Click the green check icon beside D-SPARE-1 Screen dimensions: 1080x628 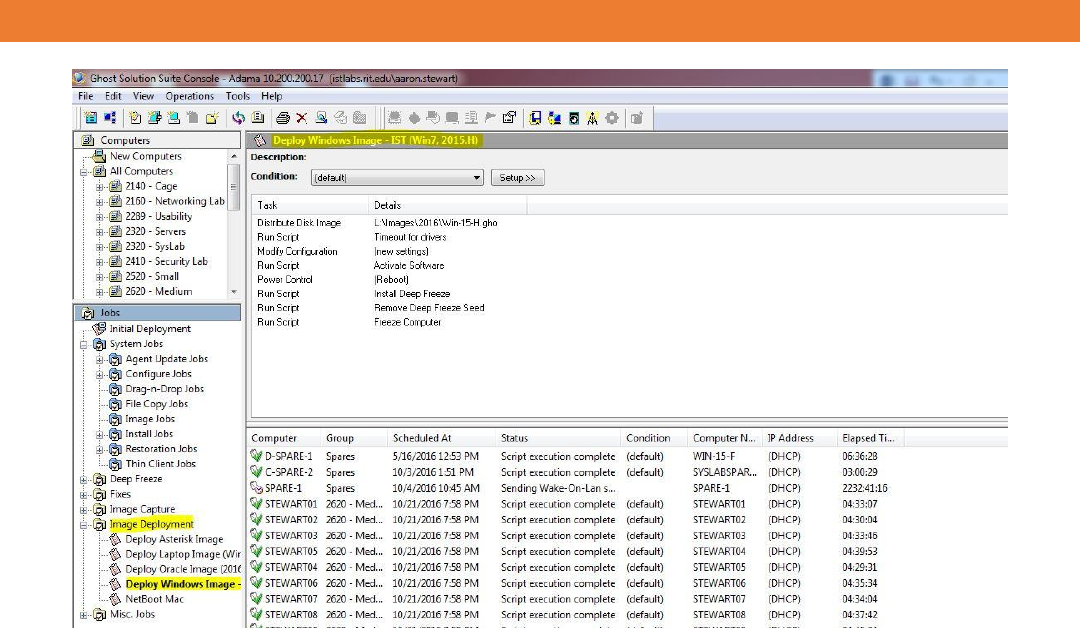coord(256,456)
